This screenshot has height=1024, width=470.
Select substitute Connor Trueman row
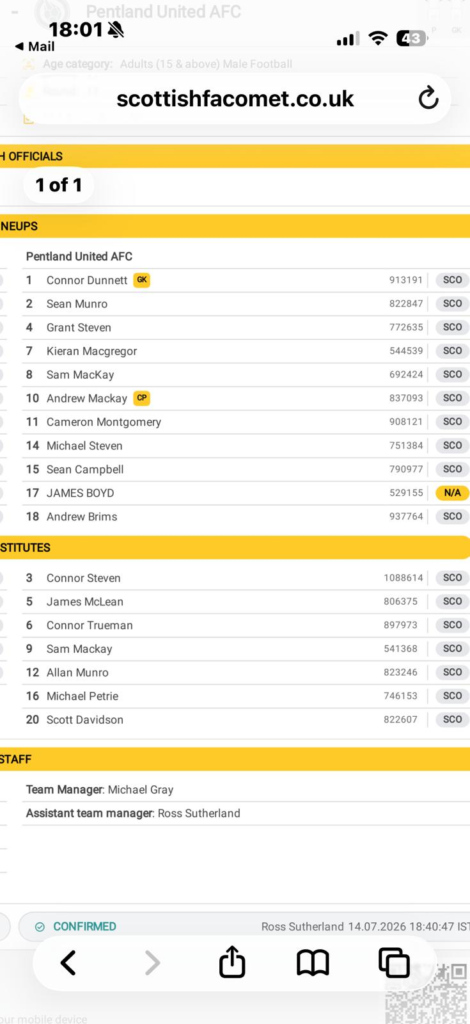pos(246,625)
